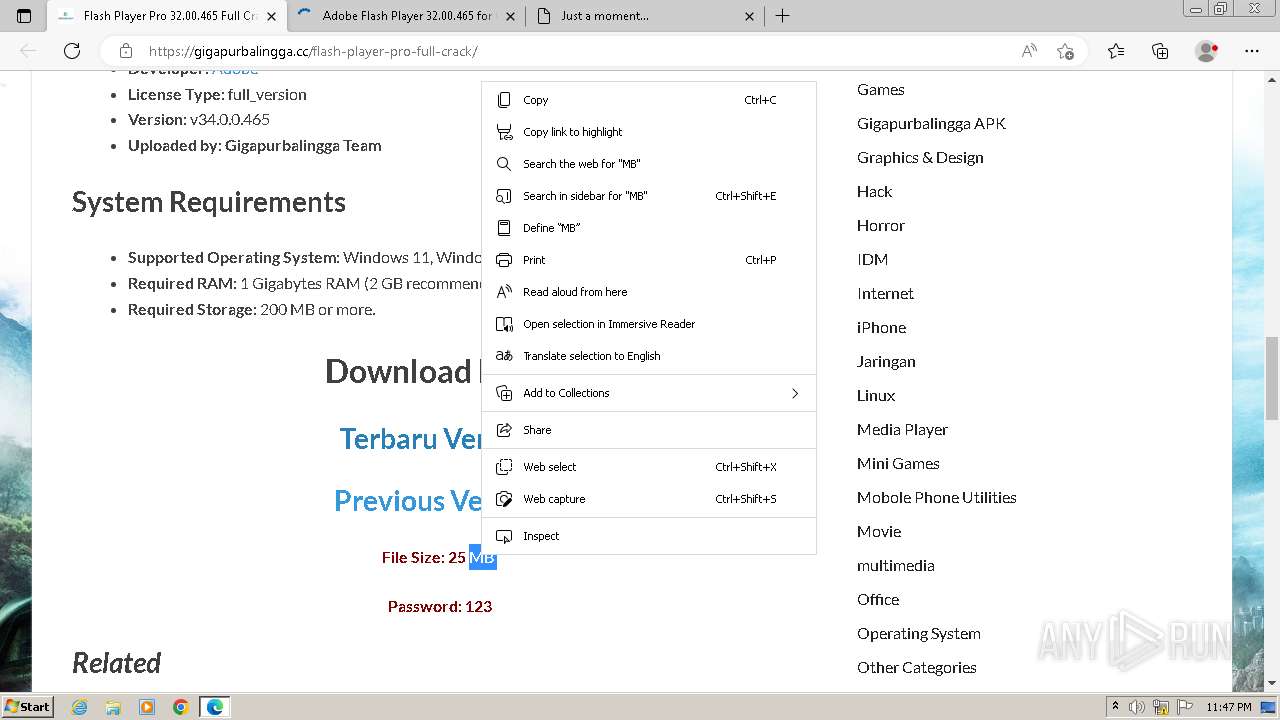Screen dimensions: 1280x720
Task: Select Web select menu entry
Action: 649,467
